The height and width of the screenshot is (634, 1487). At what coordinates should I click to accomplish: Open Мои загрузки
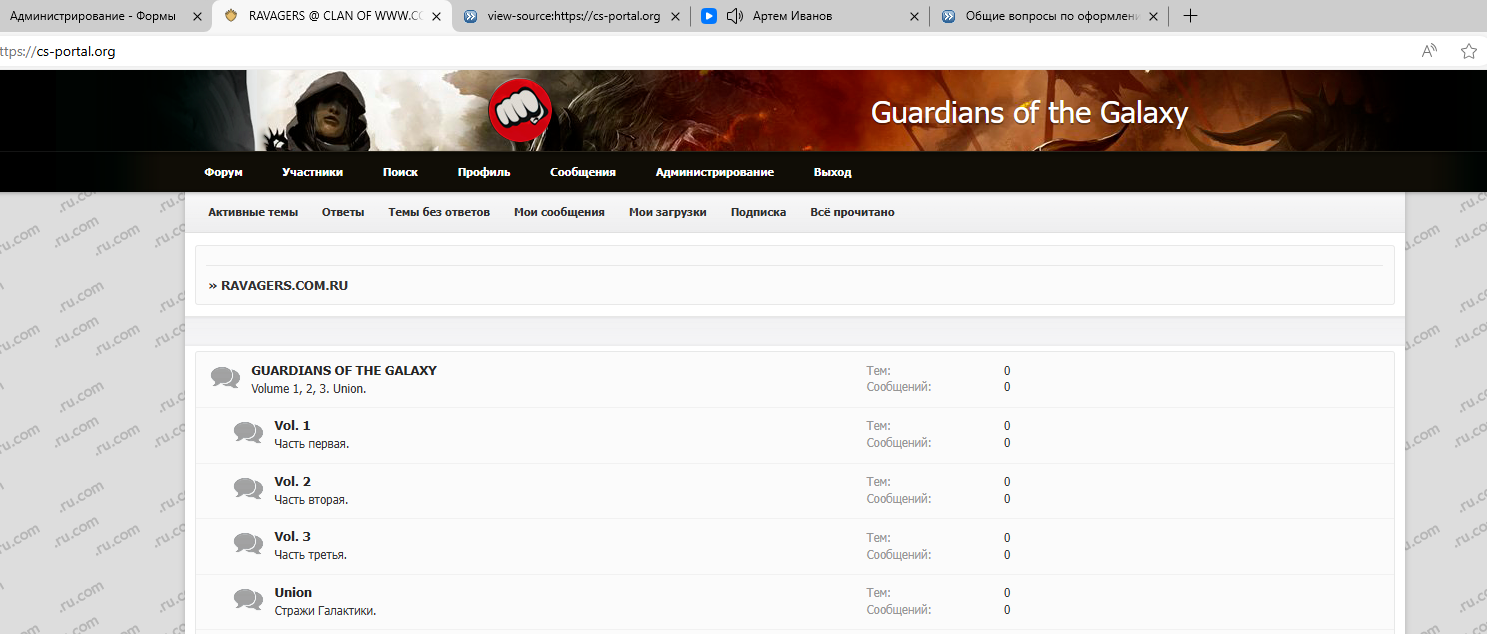coord(668,212)
